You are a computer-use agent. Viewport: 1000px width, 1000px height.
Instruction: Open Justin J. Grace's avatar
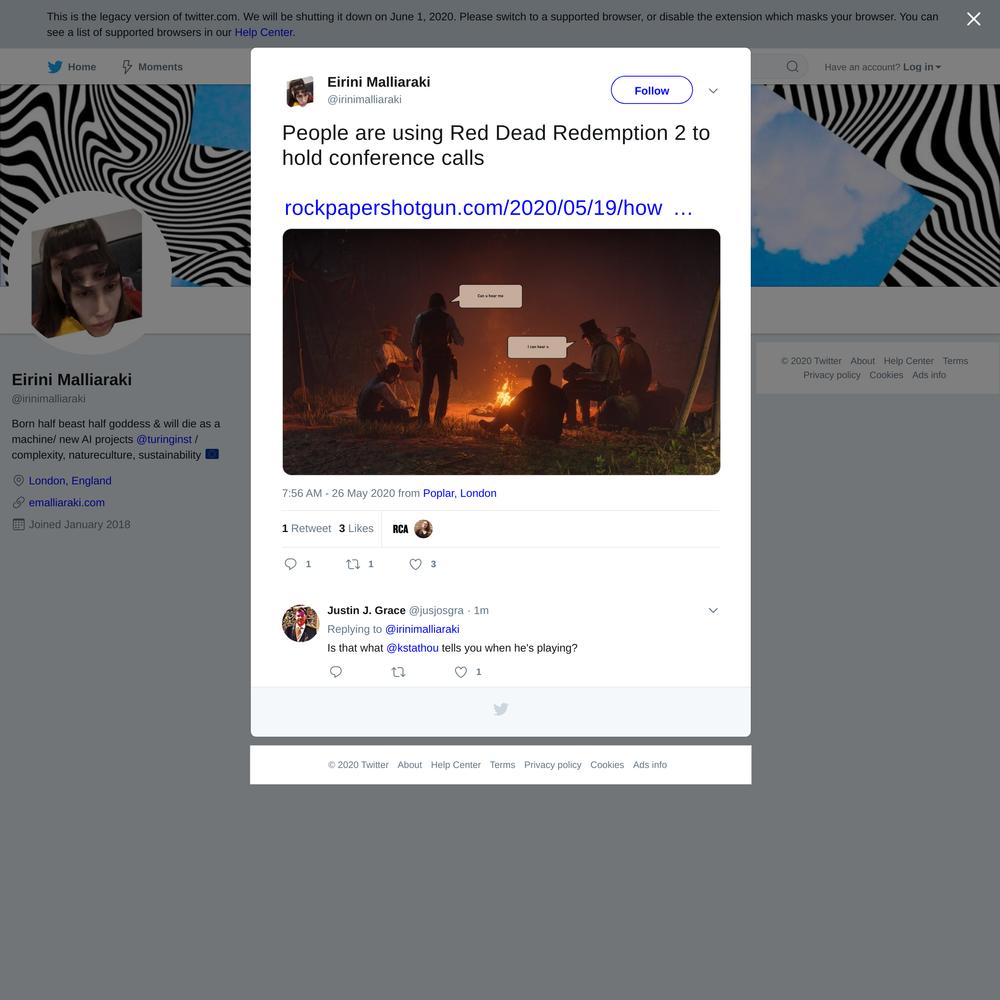[x=300, y=623]
